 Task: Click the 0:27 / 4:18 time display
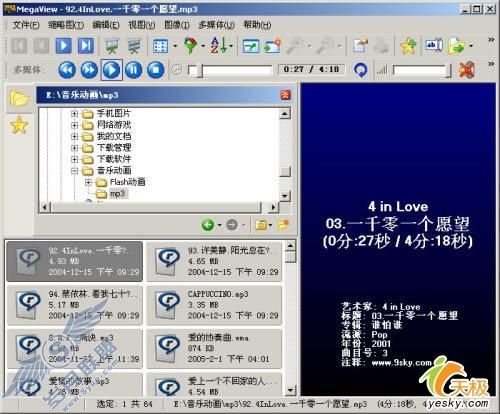tap(311, 69)
